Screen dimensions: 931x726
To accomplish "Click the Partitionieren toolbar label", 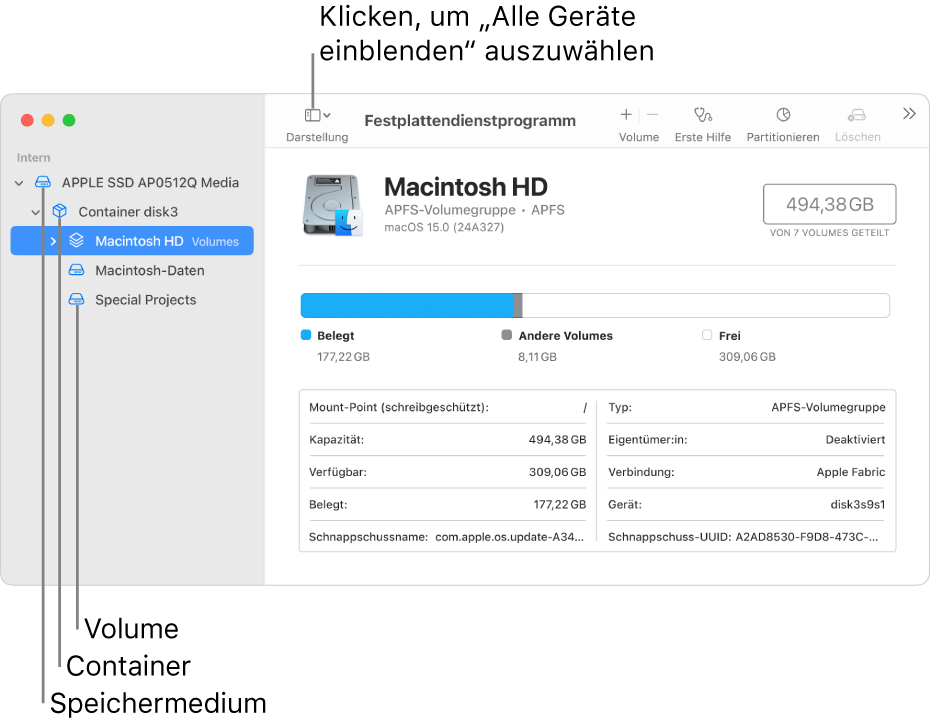I will (783, 137).
